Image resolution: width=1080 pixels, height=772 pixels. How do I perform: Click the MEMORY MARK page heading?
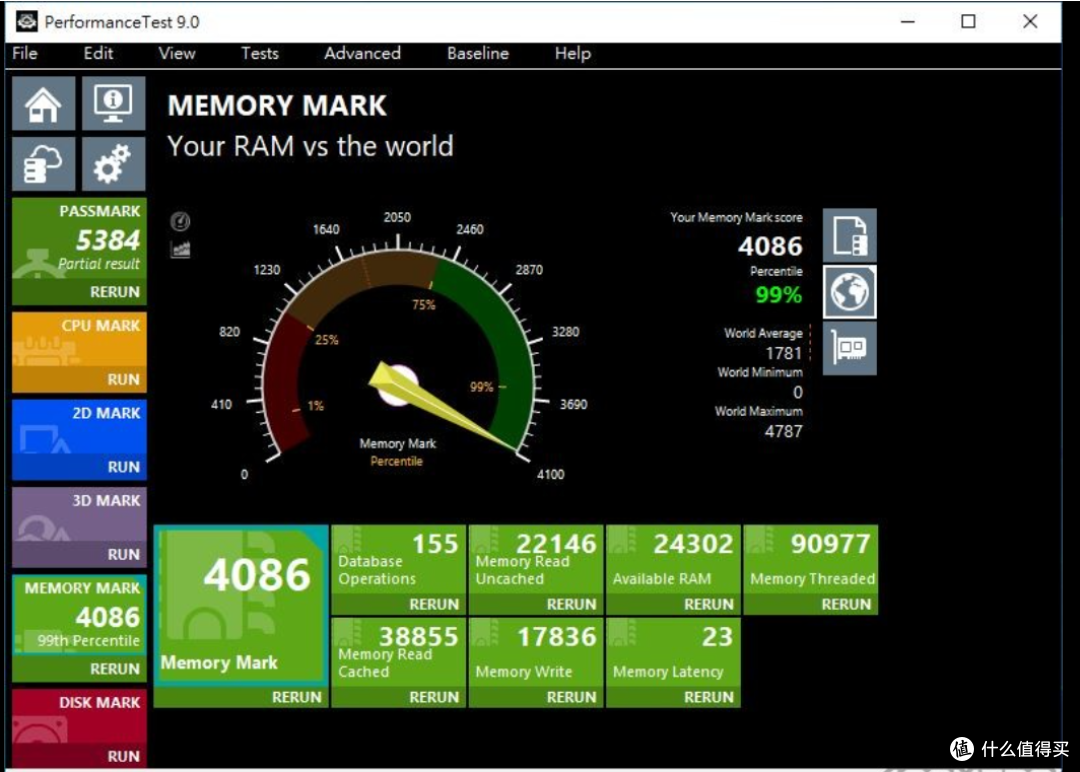(x=277, y=105)
